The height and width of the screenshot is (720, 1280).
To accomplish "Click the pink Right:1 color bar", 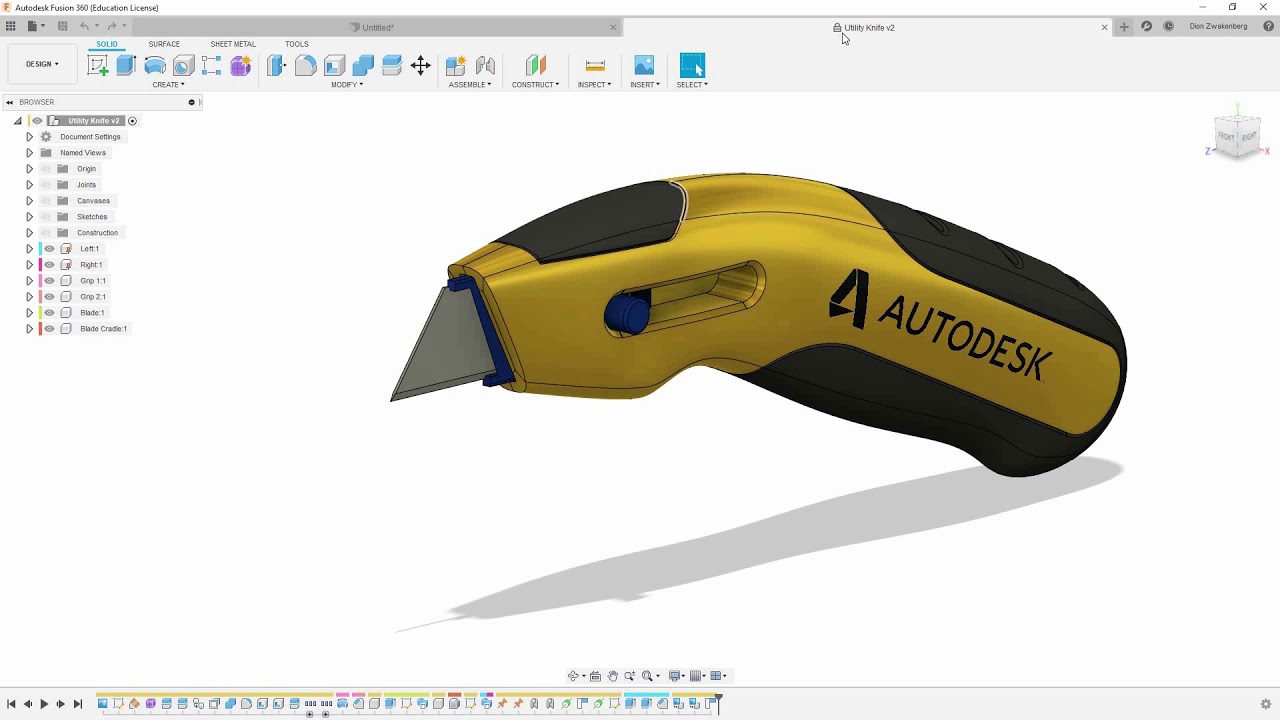I will (39, 265).
